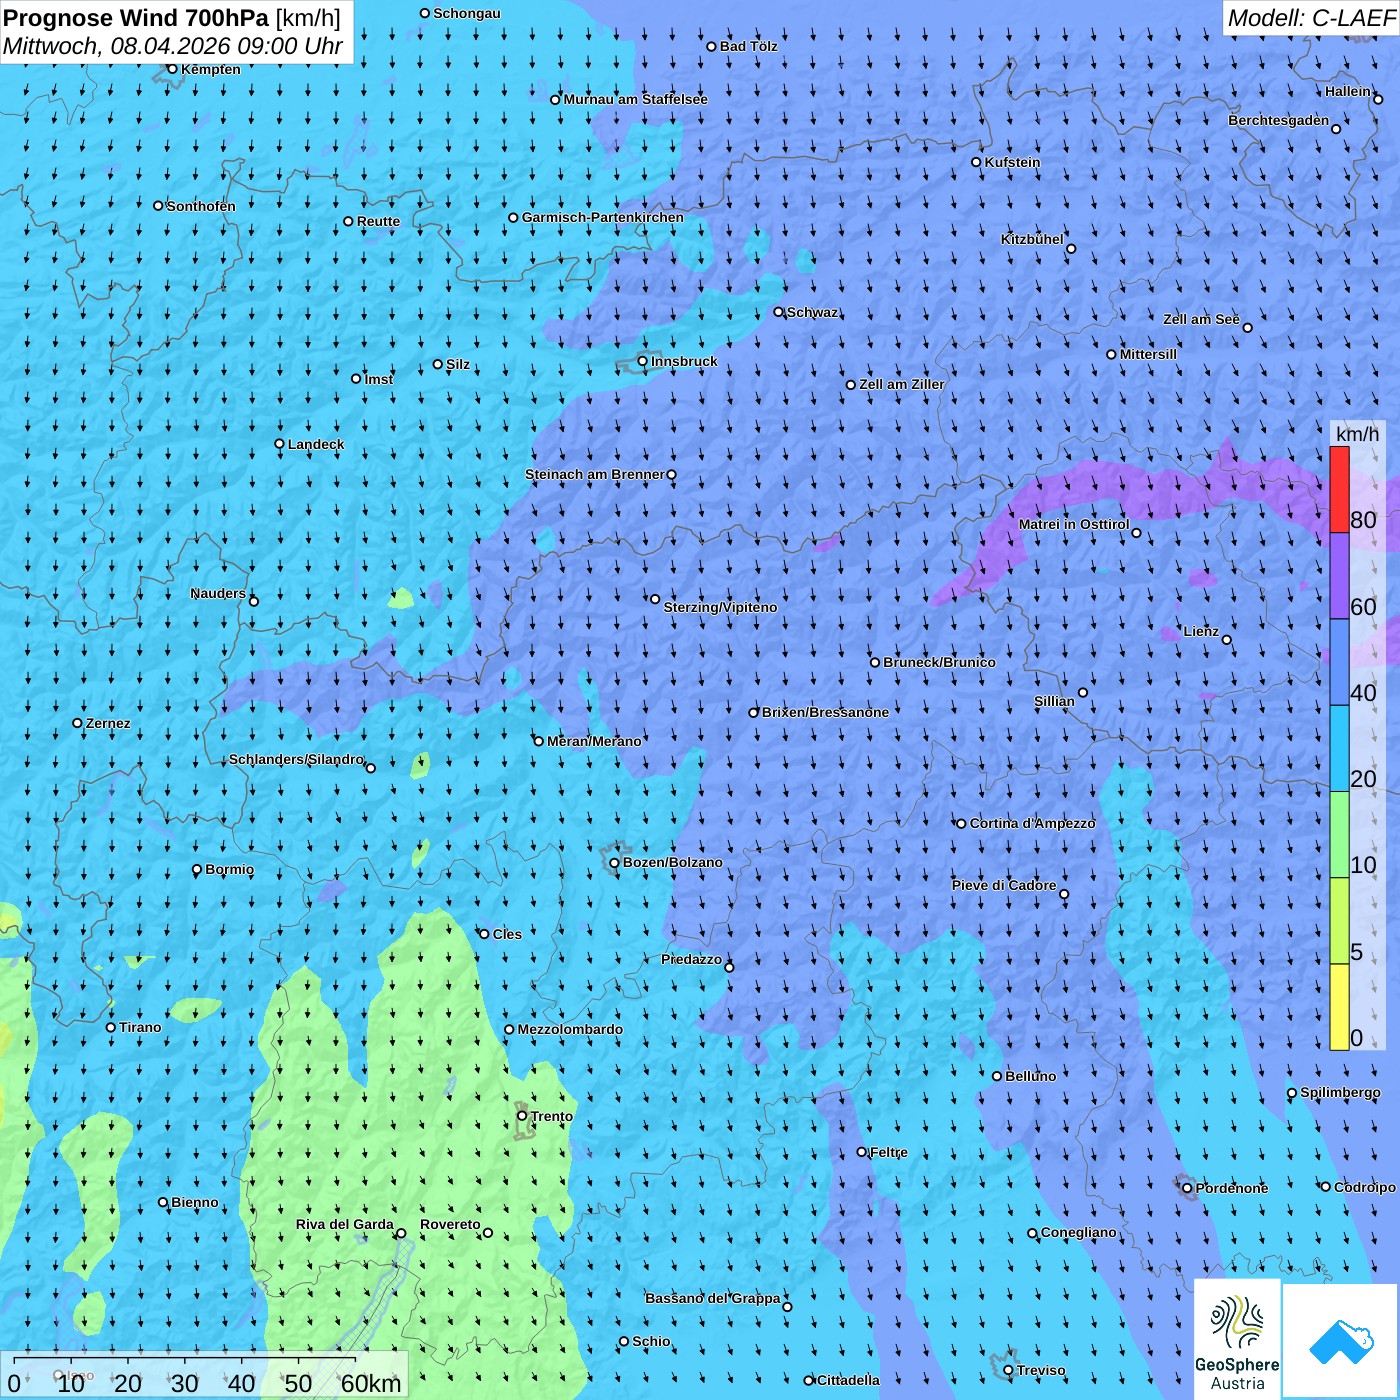Click the 'Schlanders/Silandro' label
This screenshot has height=1400, width=1400.
coord(296,759)
